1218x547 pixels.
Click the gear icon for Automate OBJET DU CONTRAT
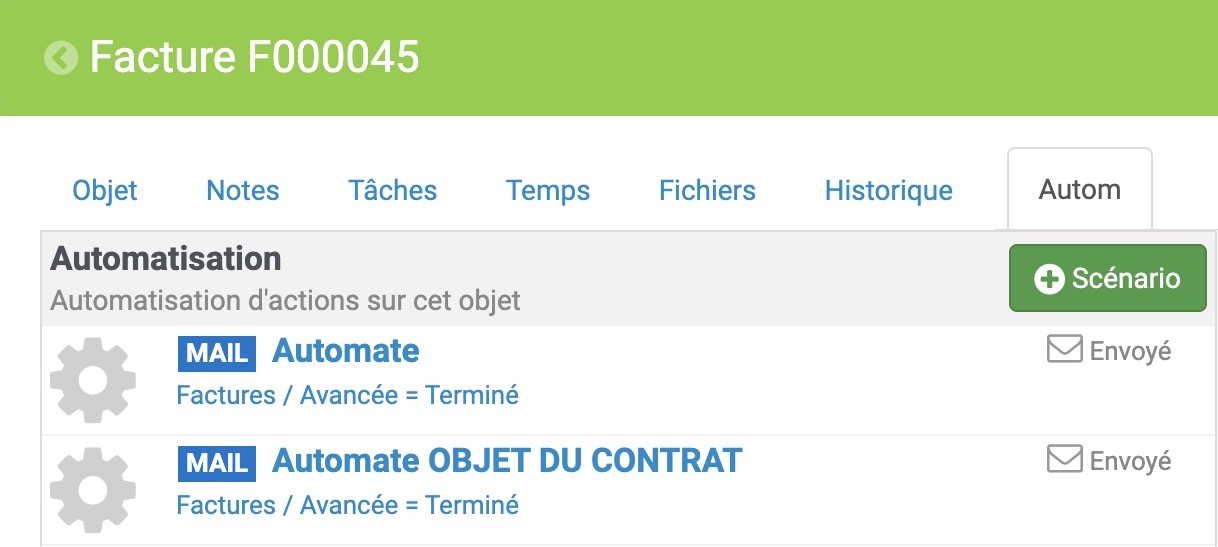(x=93, y=490)
